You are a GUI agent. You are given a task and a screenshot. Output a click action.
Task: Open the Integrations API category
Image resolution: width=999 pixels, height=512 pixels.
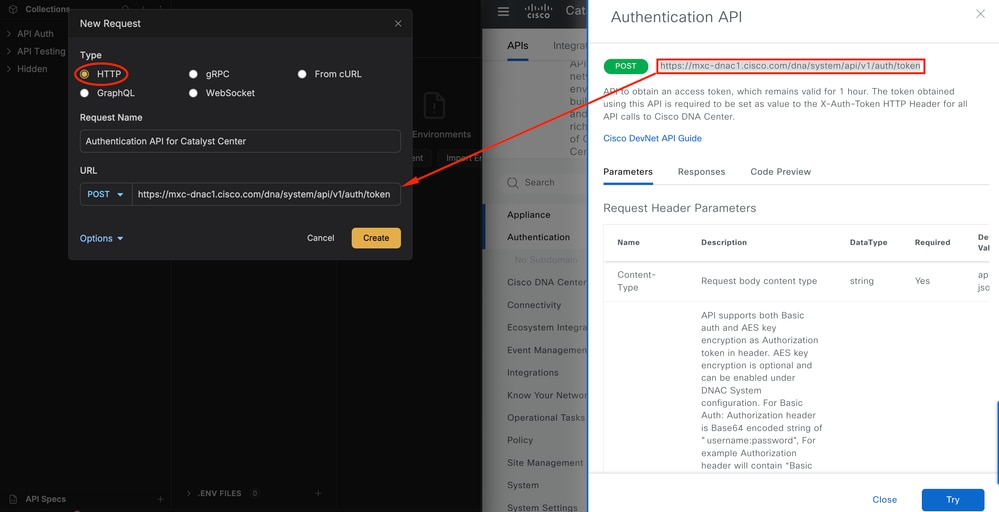533,373
